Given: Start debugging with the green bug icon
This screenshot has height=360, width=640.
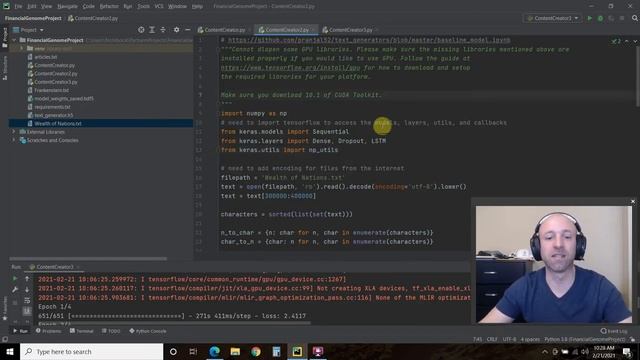Looking at the screenshot, I should coord(600,18).
